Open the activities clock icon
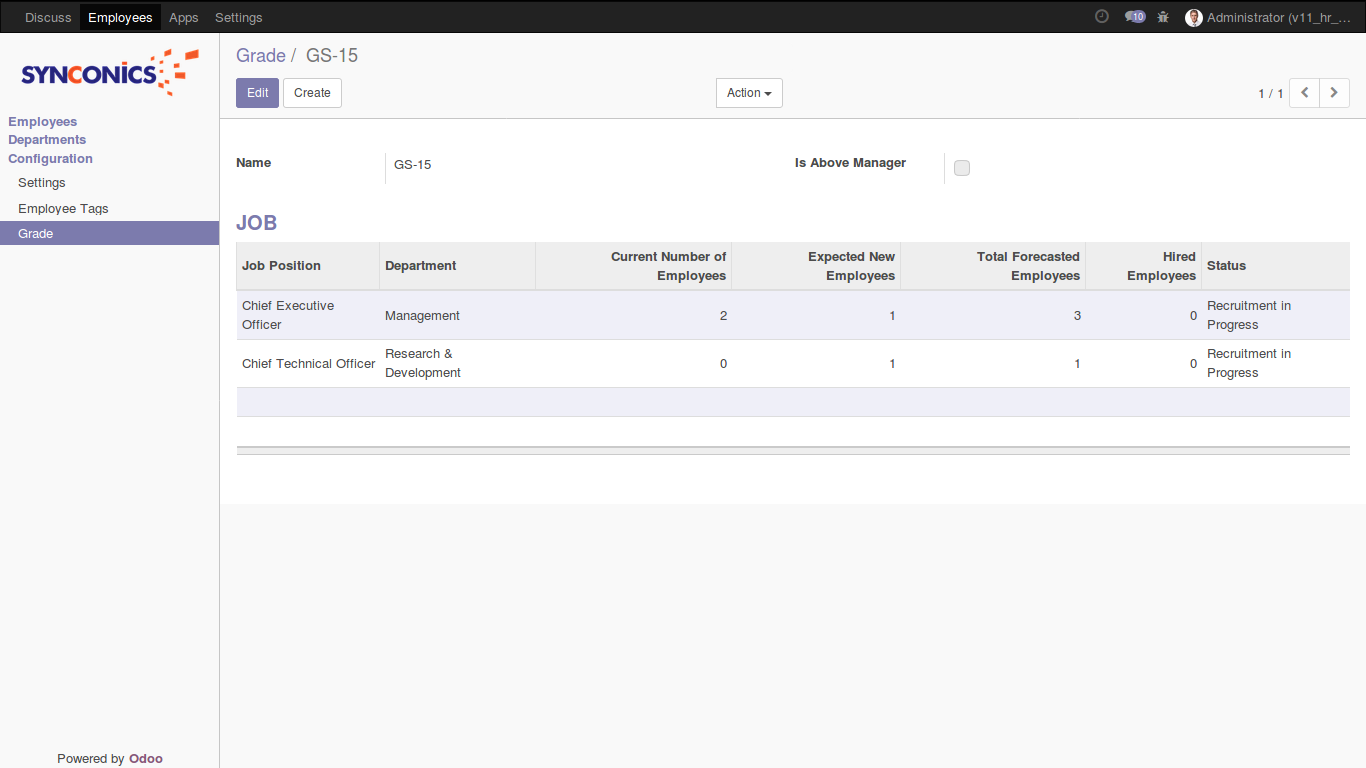The image size is (1366, 768). [1102, 17]
